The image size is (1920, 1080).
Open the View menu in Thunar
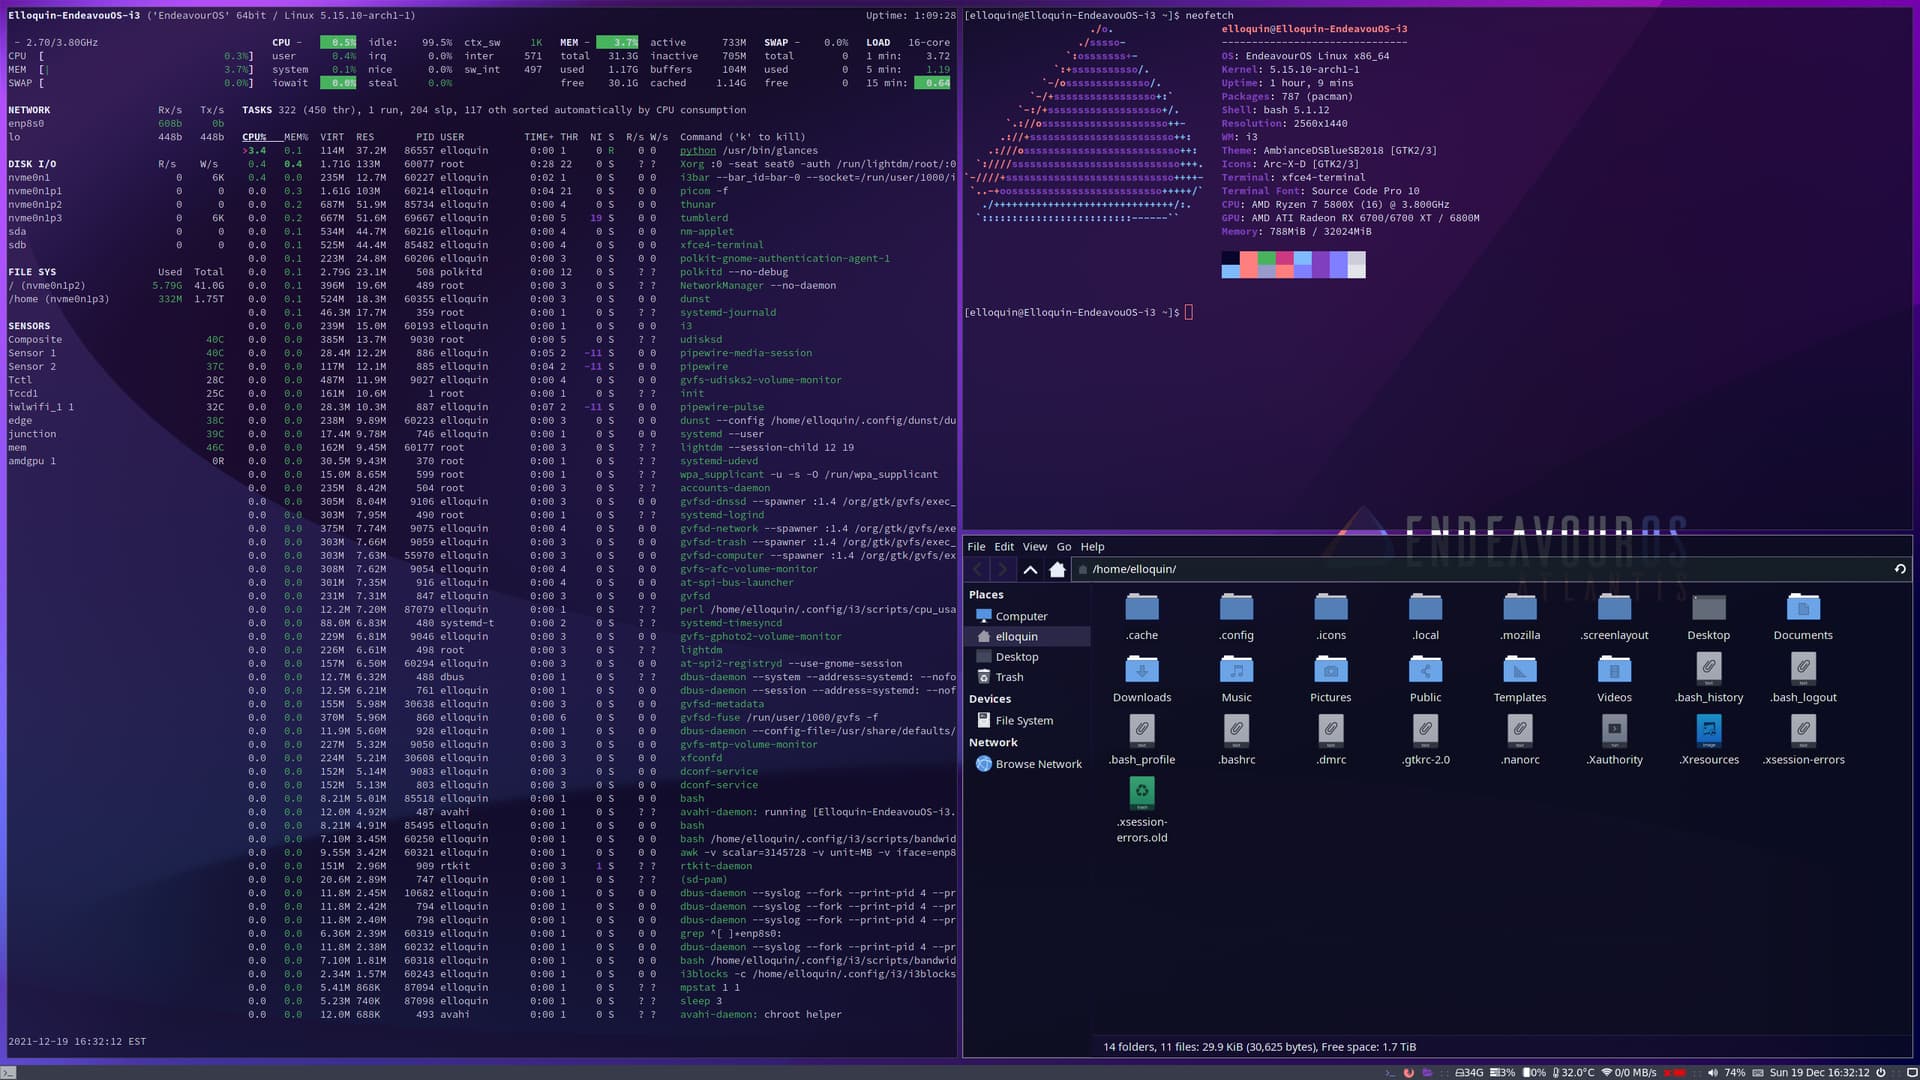click(x=1034, y=547)
